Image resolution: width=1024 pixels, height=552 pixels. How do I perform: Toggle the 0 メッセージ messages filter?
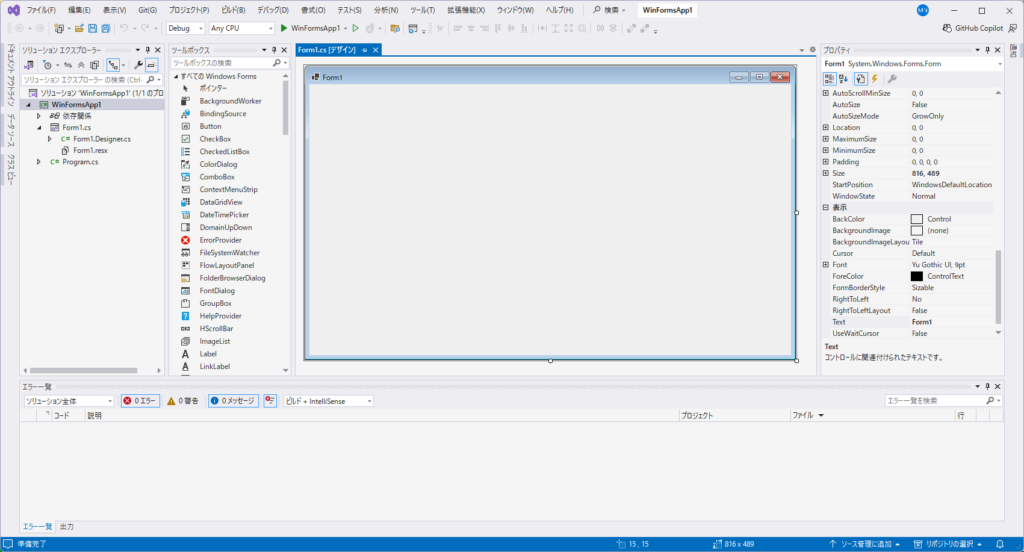click(x=232, y=401)
